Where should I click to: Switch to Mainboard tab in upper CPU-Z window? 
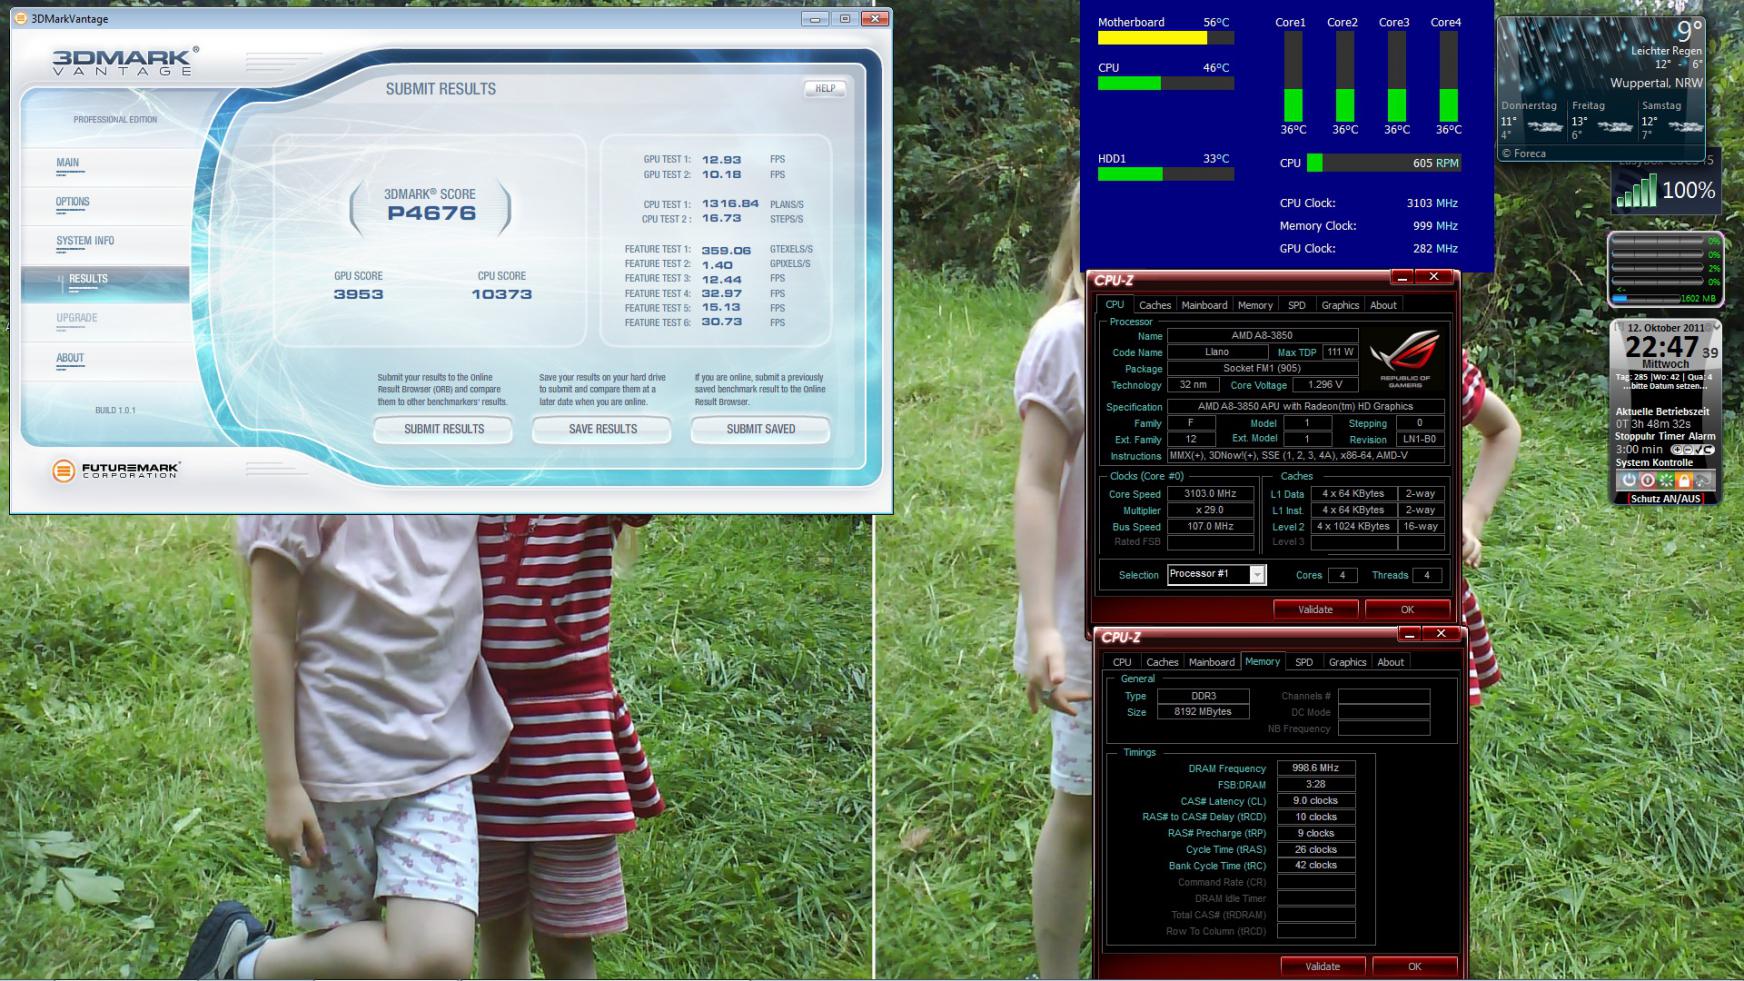coord(1204,305)
